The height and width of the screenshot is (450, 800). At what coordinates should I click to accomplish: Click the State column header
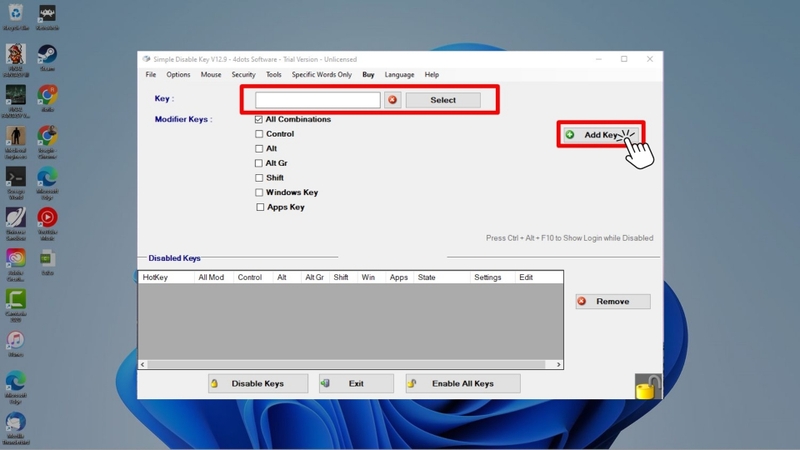(x=442, y=277)
